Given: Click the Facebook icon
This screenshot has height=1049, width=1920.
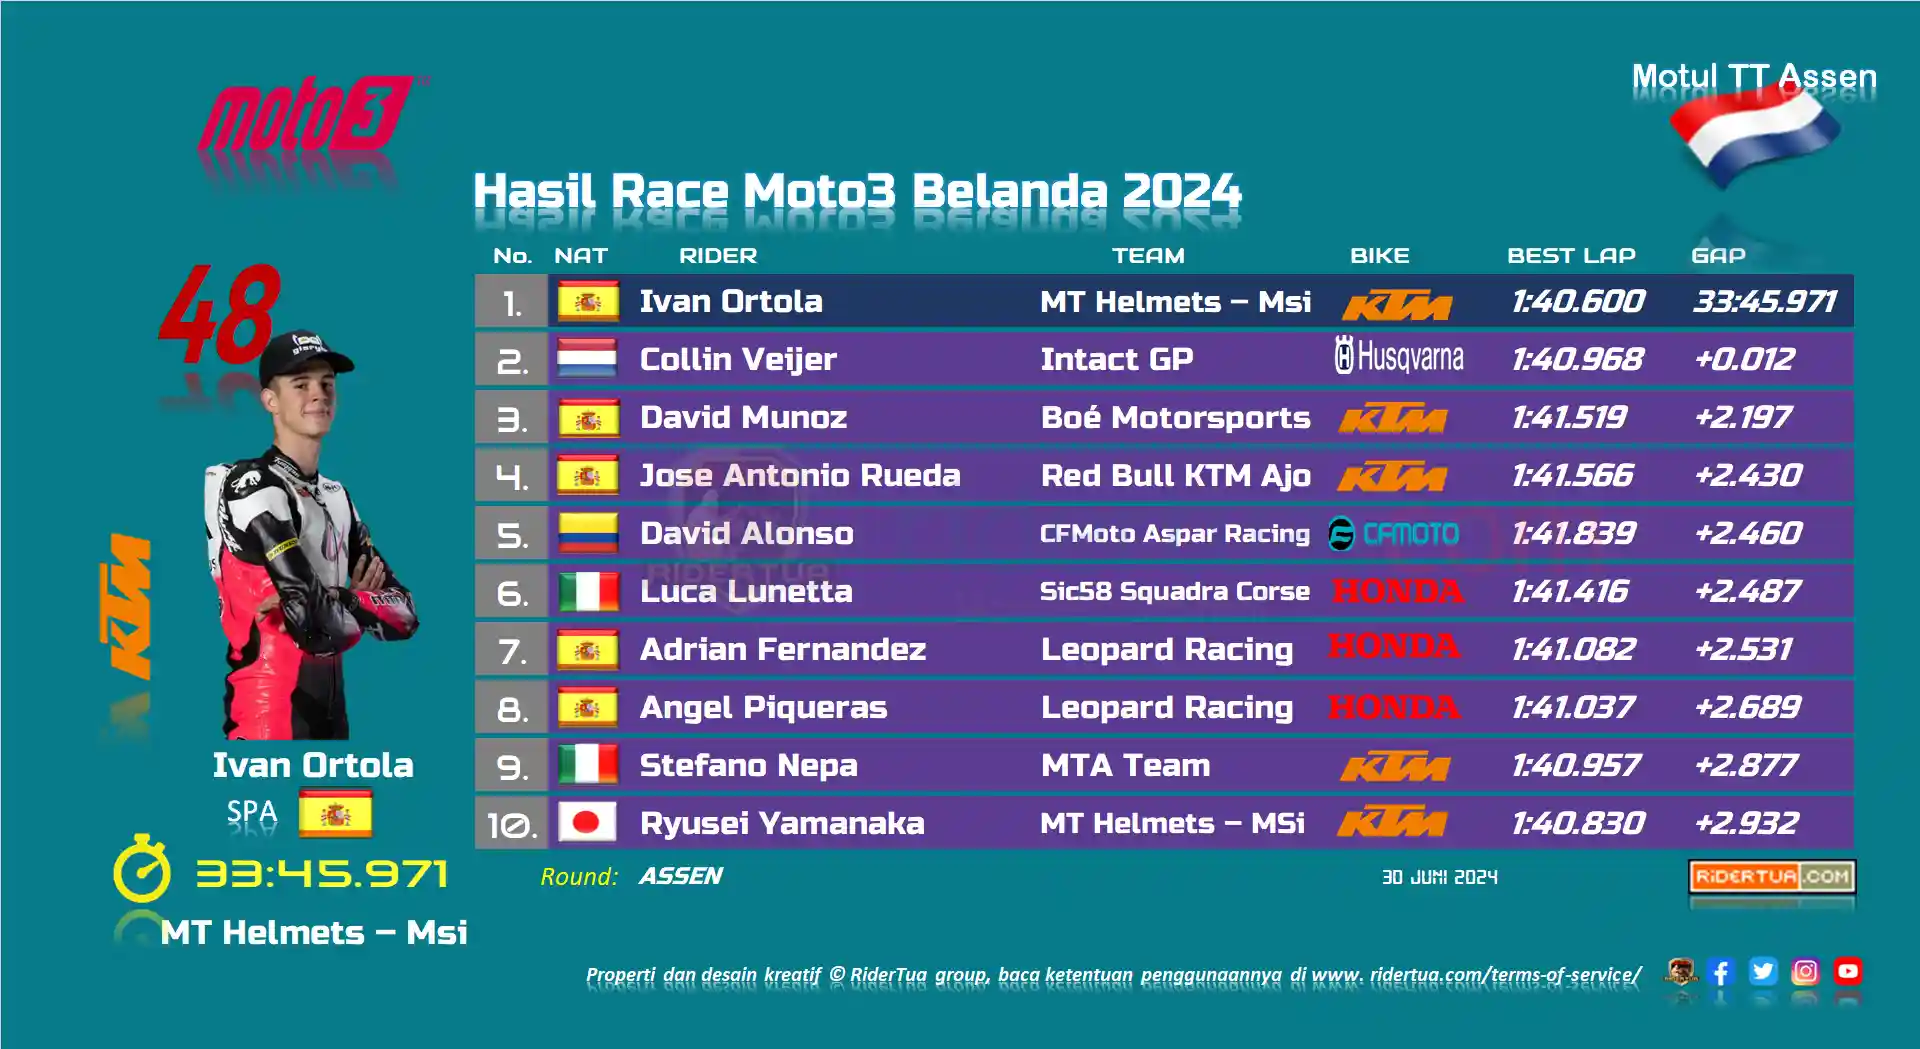Looking at the screenshot, I should click(x=1721, y=971).
